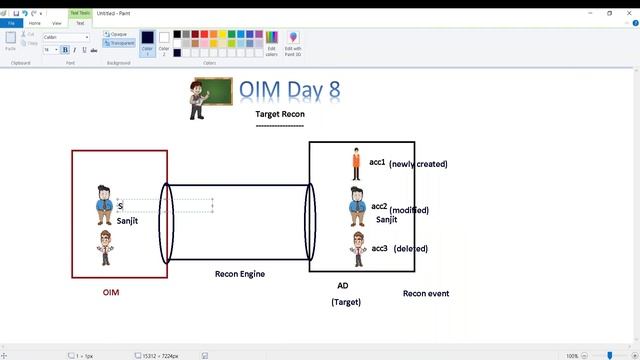Viewport: 640px width, 360px height.
Task: Toggle Strikethrough formatting
Action: pyautogui.click(x=94, y=50)
